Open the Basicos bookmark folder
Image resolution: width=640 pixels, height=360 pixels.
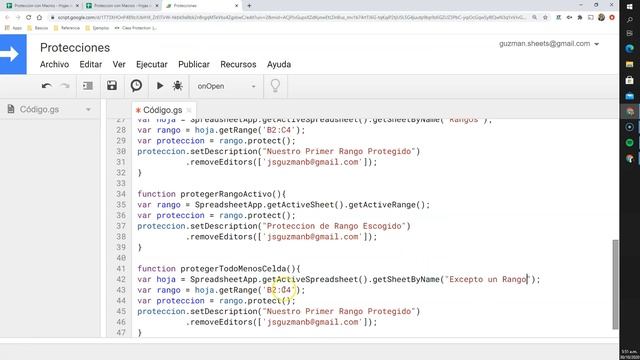pos(38,28)
